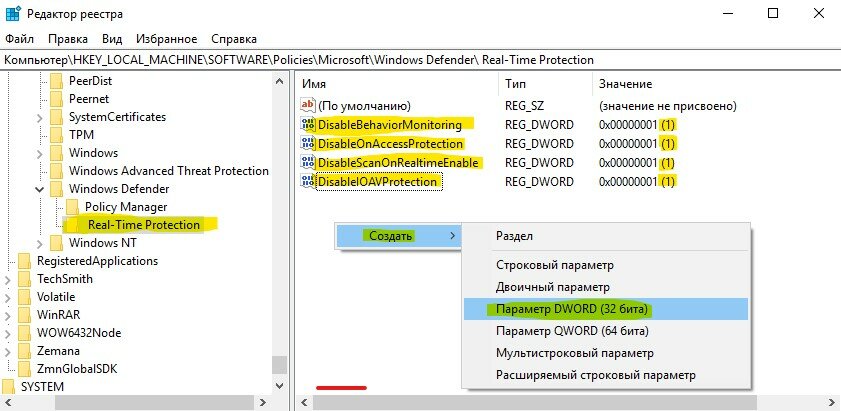The image size is (841, 411).
Task: Click the Windows Defender folder icon
Action: click(x=56, y=189)
